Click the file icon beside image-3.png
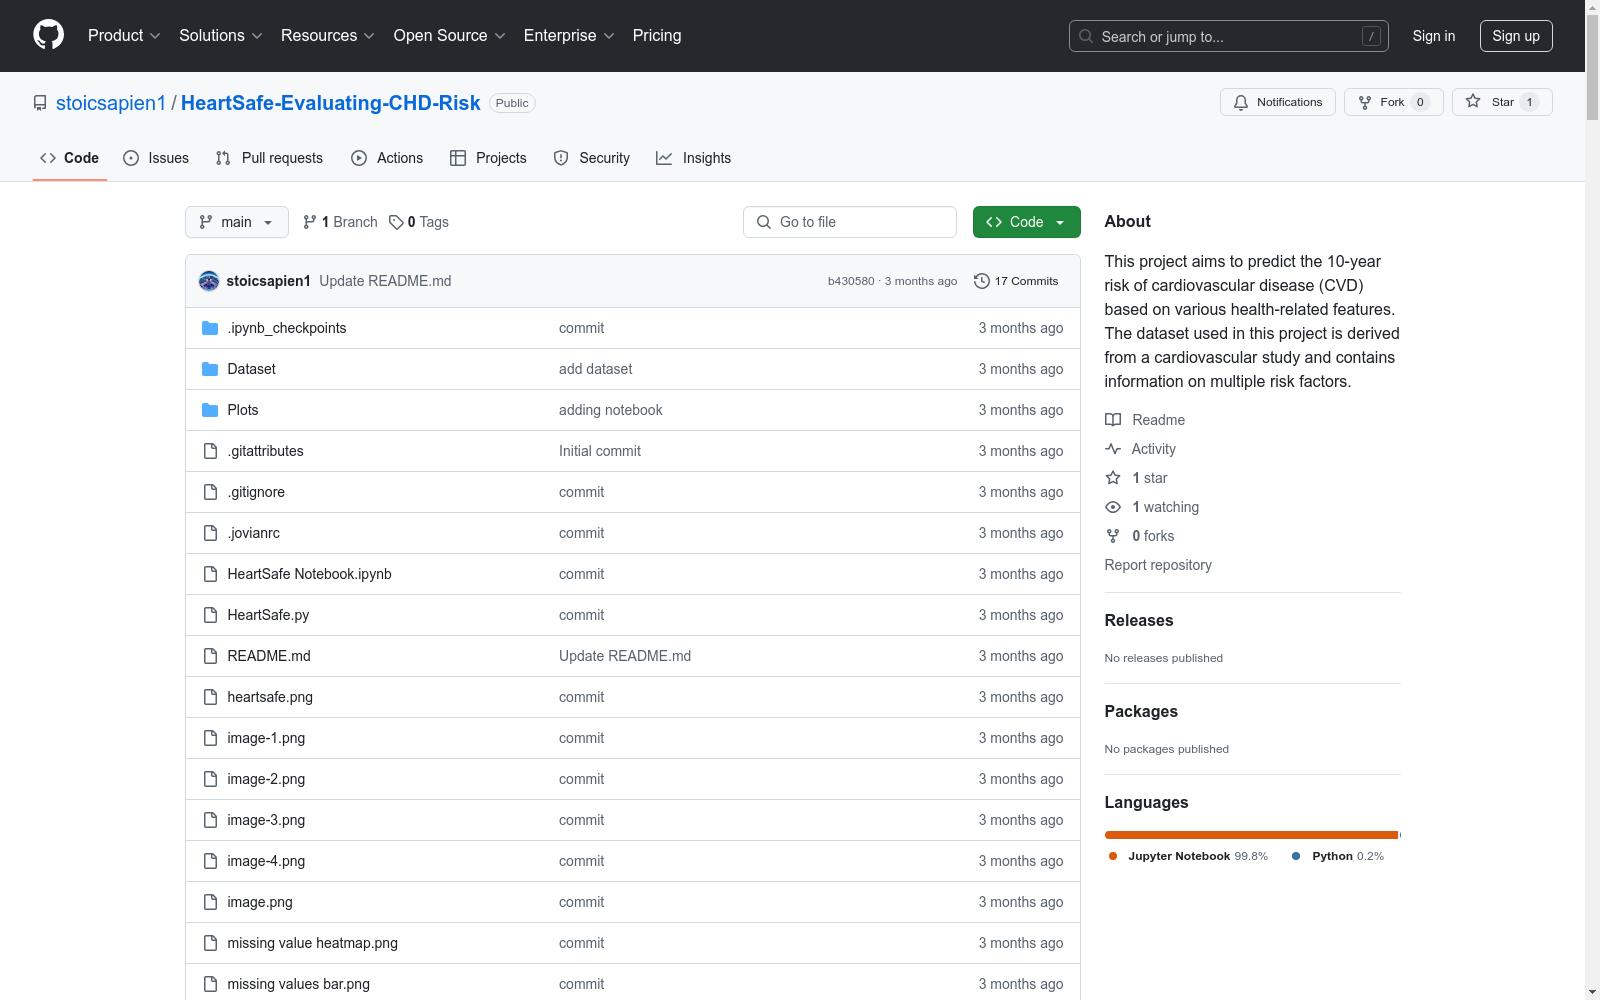The width and height of the screenshot is (1600, 1000). point(210,820)
